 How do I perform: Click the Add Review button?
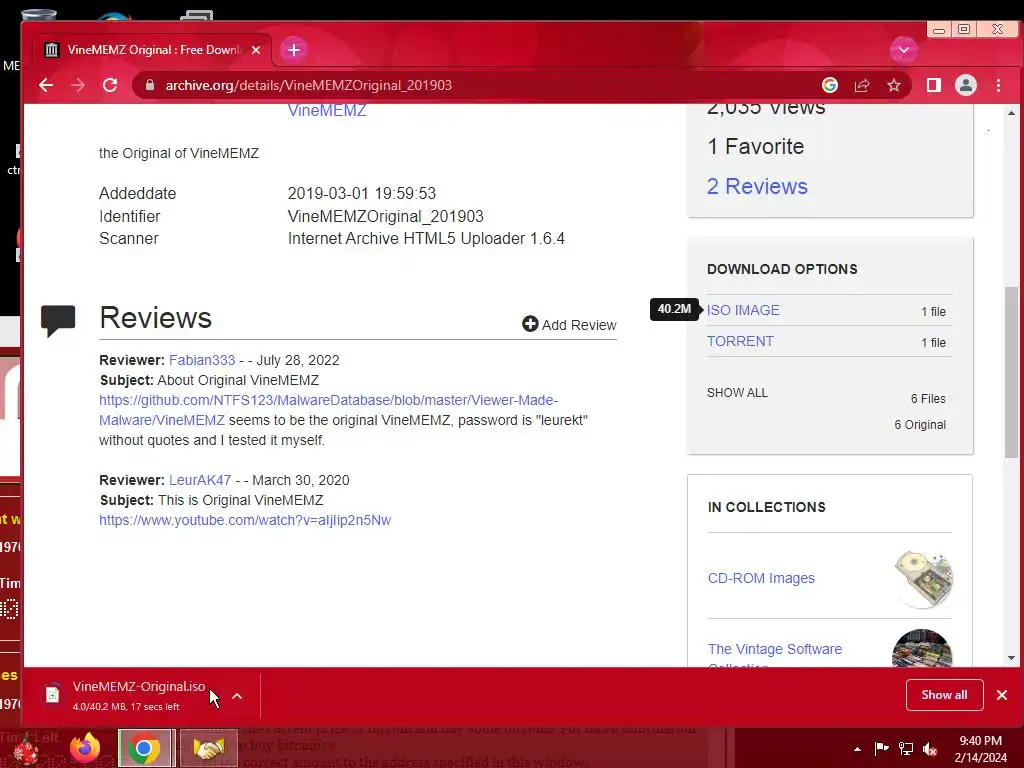(569, 325)
